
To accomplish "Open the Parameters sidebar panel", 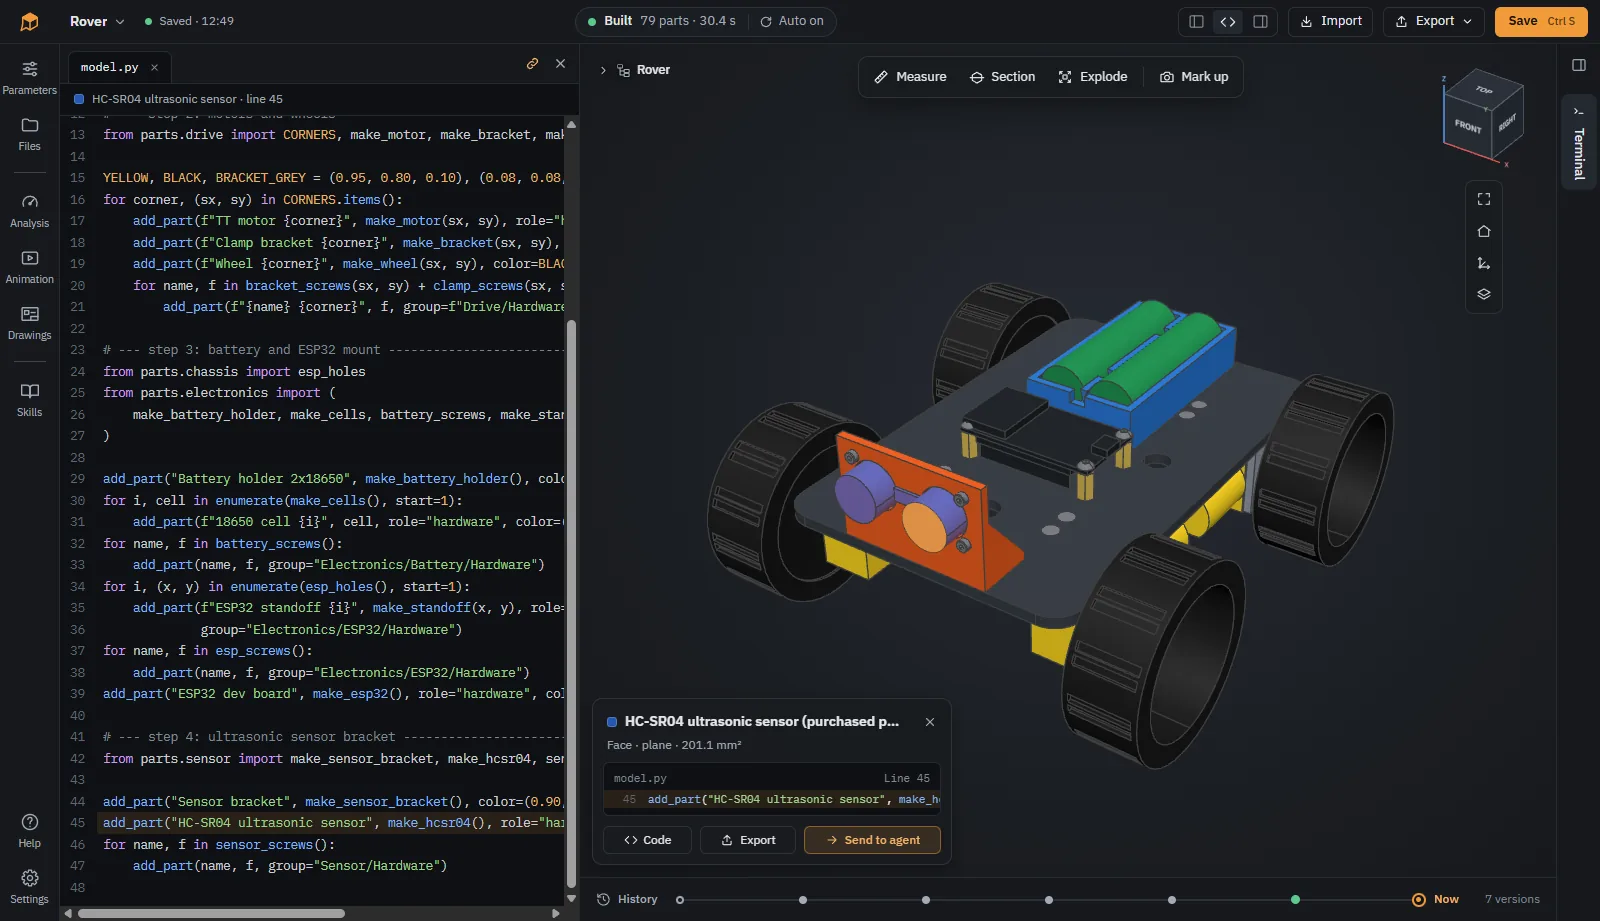I will [30, 77].
